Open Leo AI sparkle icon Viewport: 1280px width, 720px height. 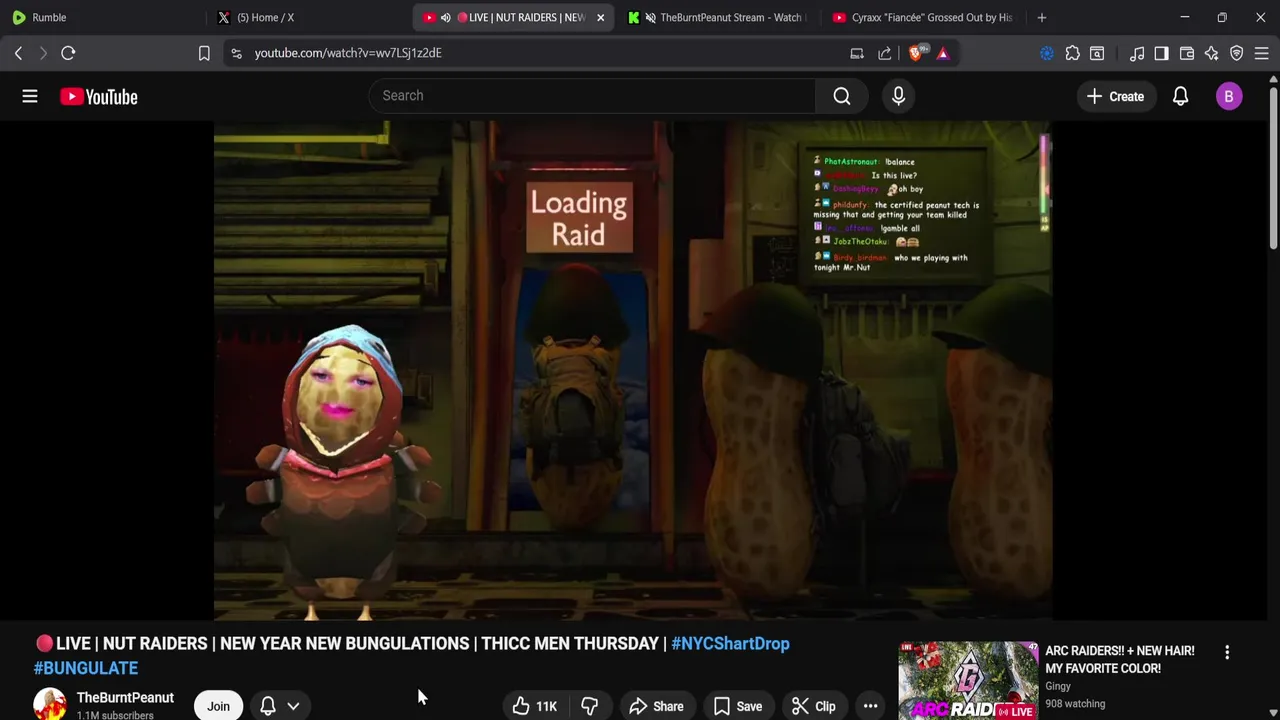click(x=1212, y=53)
